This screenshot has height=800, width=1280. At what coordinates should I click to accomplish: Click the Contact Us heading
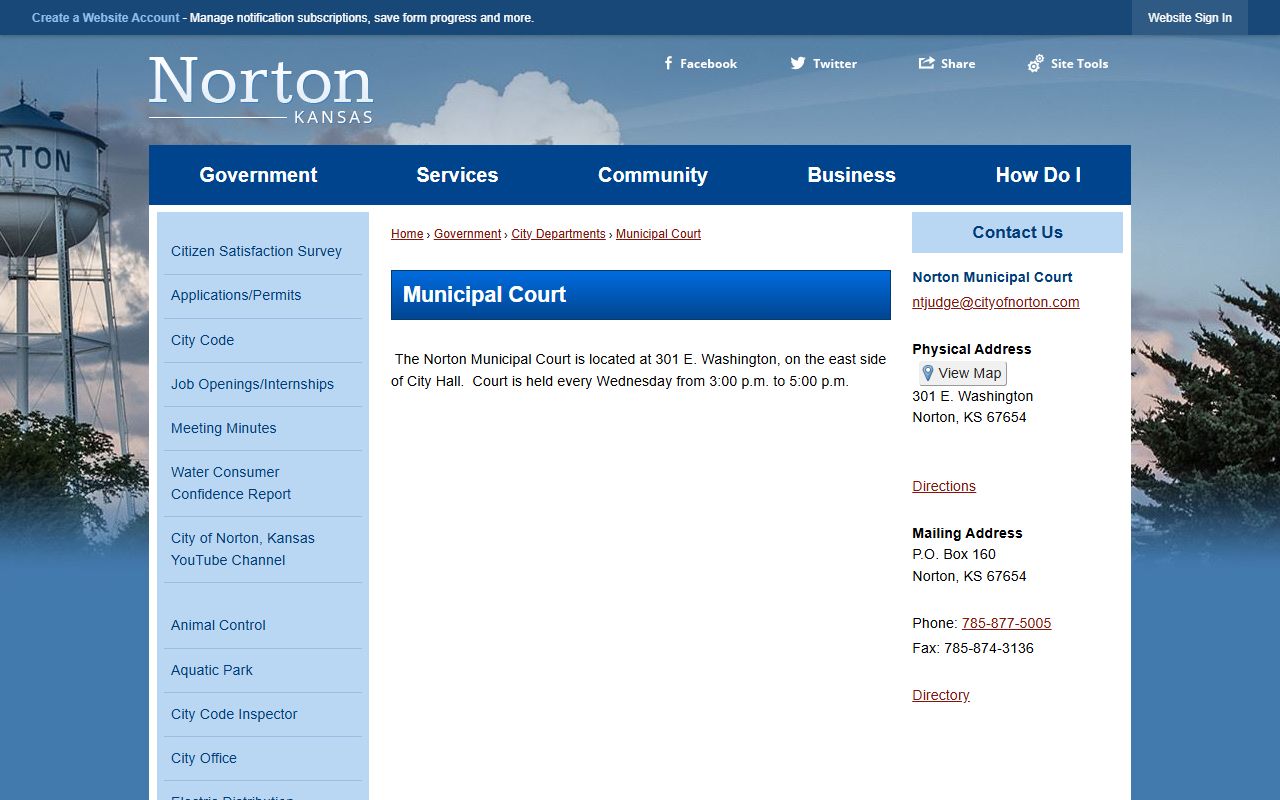click(1017, 232)
